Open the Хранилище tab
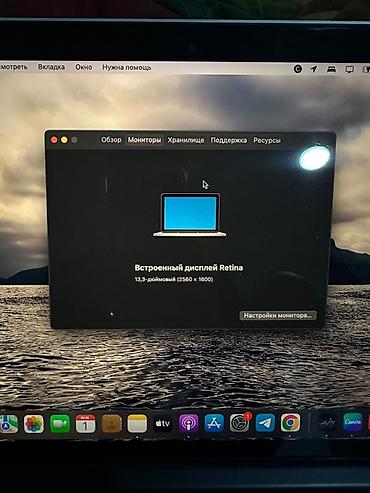The height and width of the screenshot is (493, 370). pyautogui.click(x=186, y=140)
